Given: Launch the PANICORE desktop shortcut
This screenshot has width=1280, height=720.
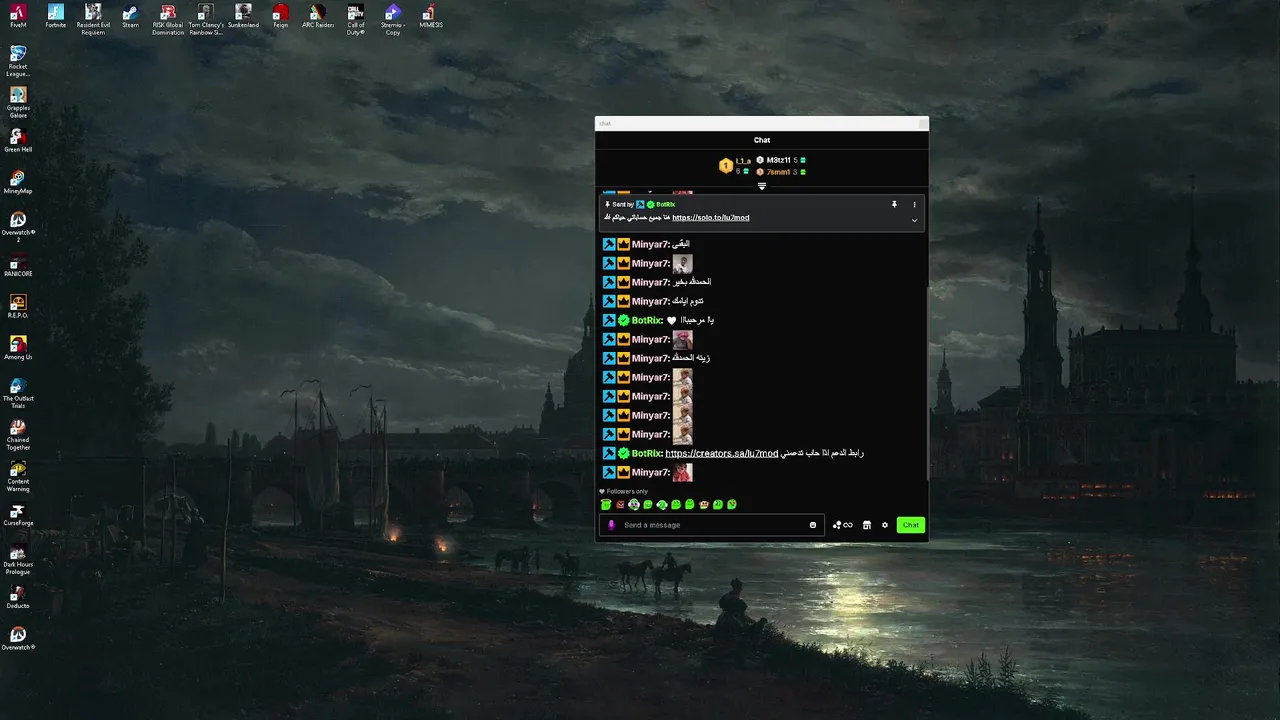Looking at the screenshot, I should pyautogui.click(x=18, y=265).
